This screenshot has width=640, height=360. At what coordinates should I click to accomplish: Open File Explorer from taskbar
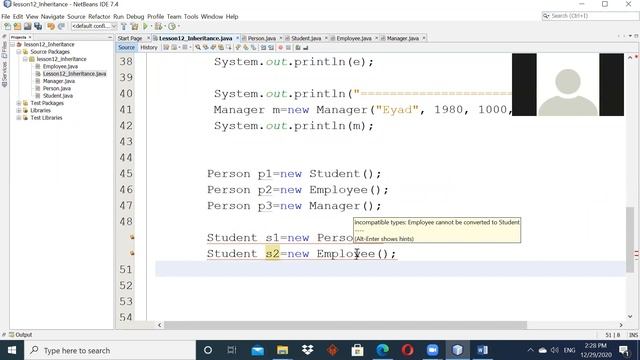pos(282,350)
